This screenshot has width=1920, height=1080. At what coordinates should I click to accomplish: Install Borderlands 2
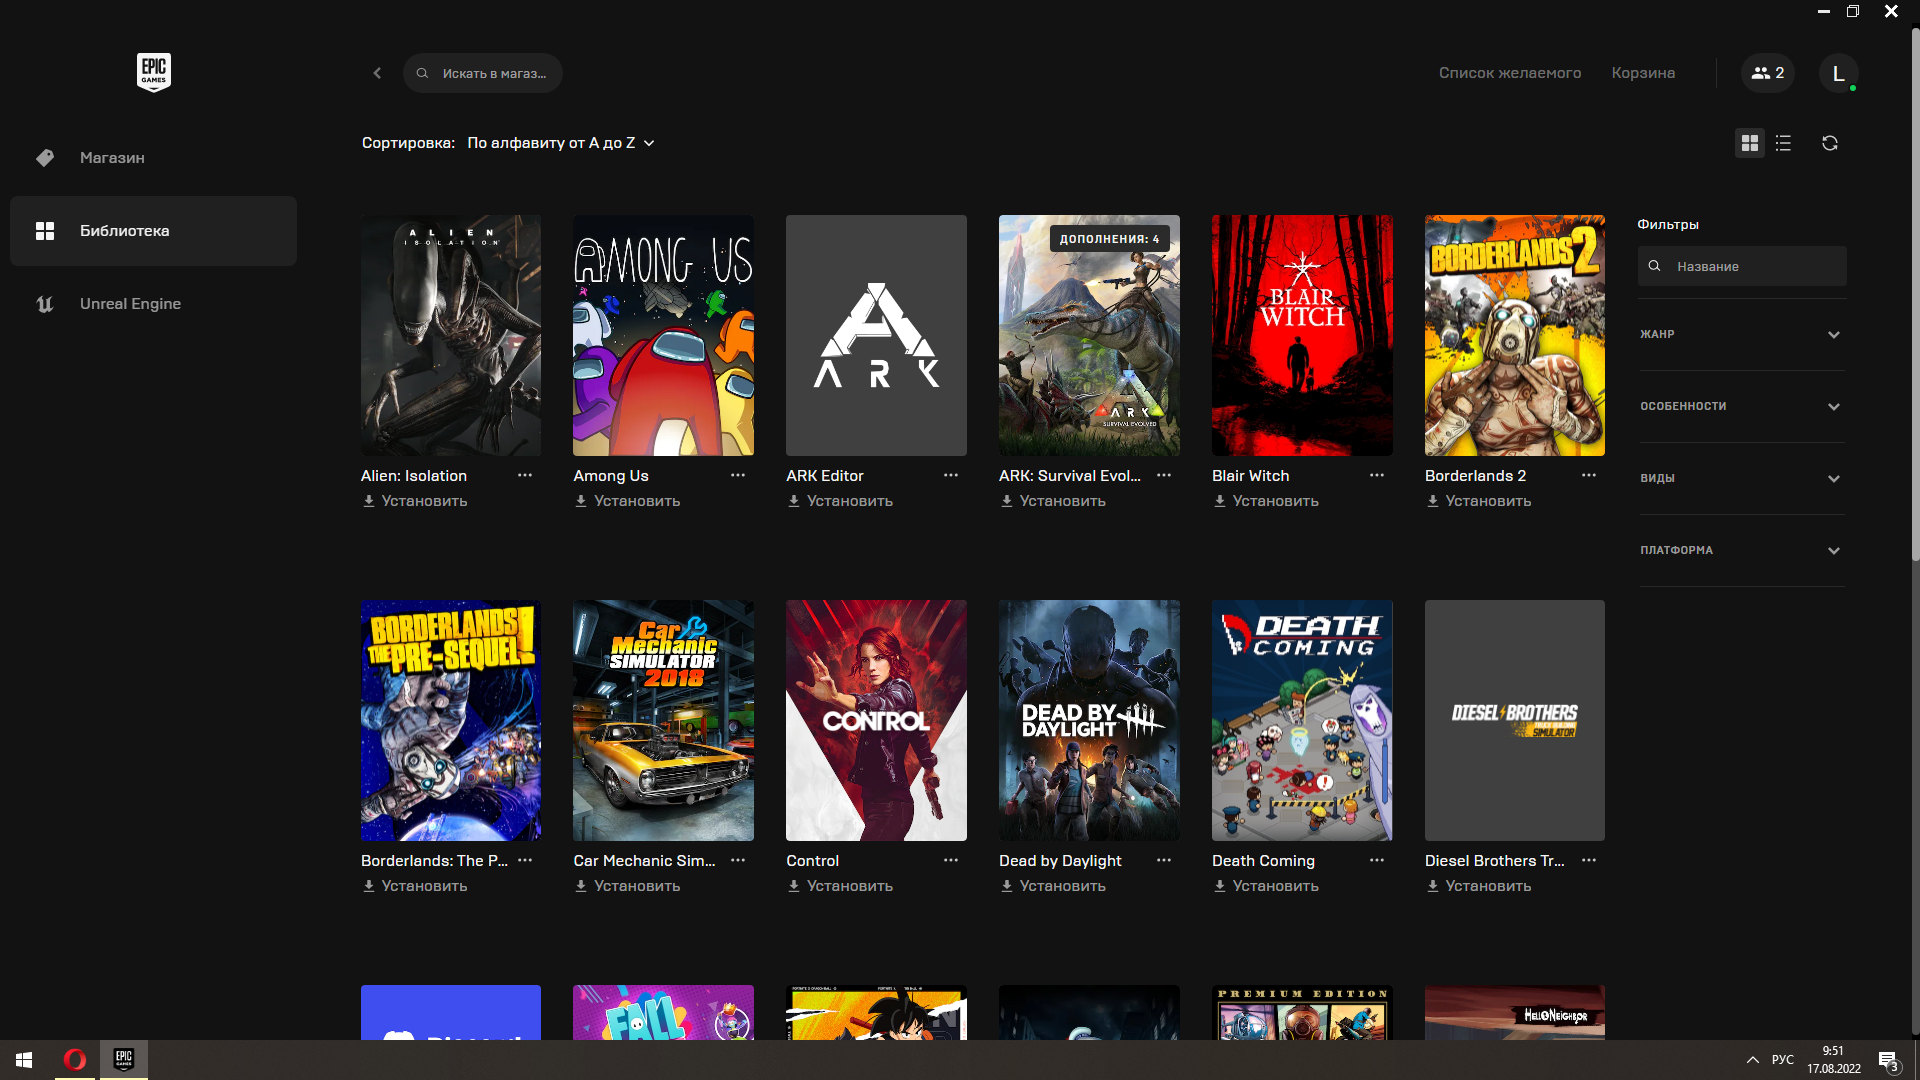pyautogui.click(x=1479, y=501)
